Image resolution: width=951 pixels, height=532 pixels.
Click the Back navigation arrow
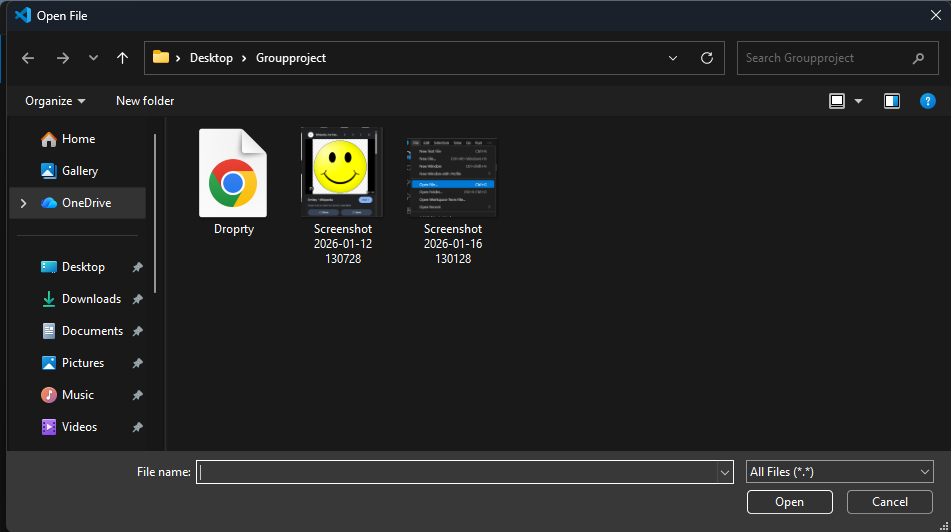tap(28, 58)
